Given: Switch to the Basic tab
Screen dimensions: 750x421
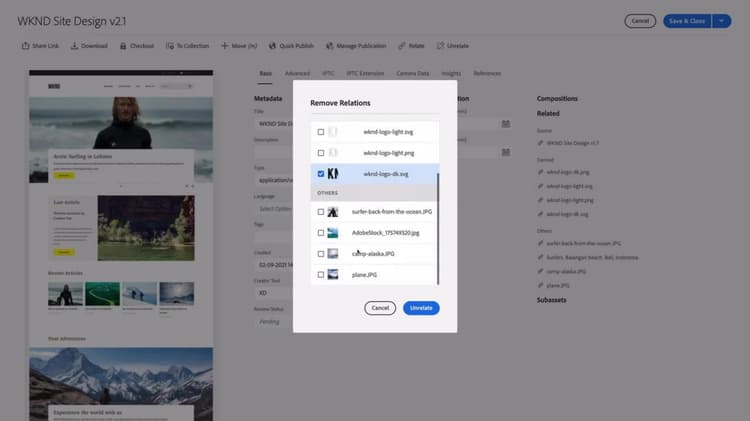Looking at the screenshot, I should pos(265,74).
